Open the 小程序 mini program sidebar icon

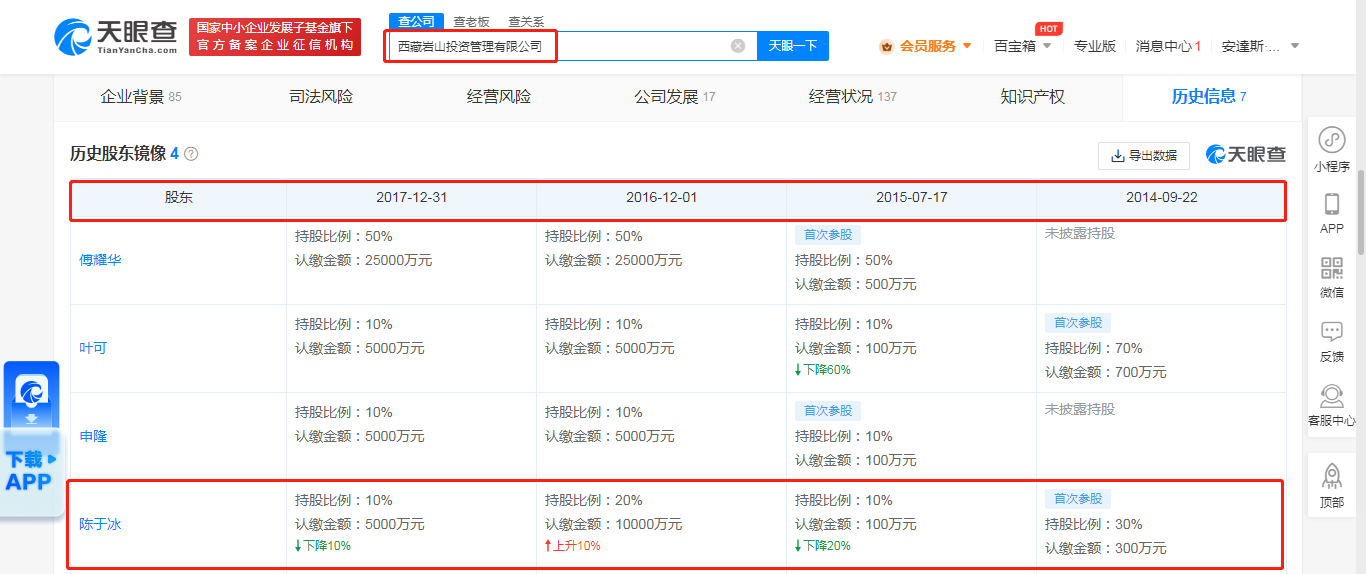(1331, 141)
